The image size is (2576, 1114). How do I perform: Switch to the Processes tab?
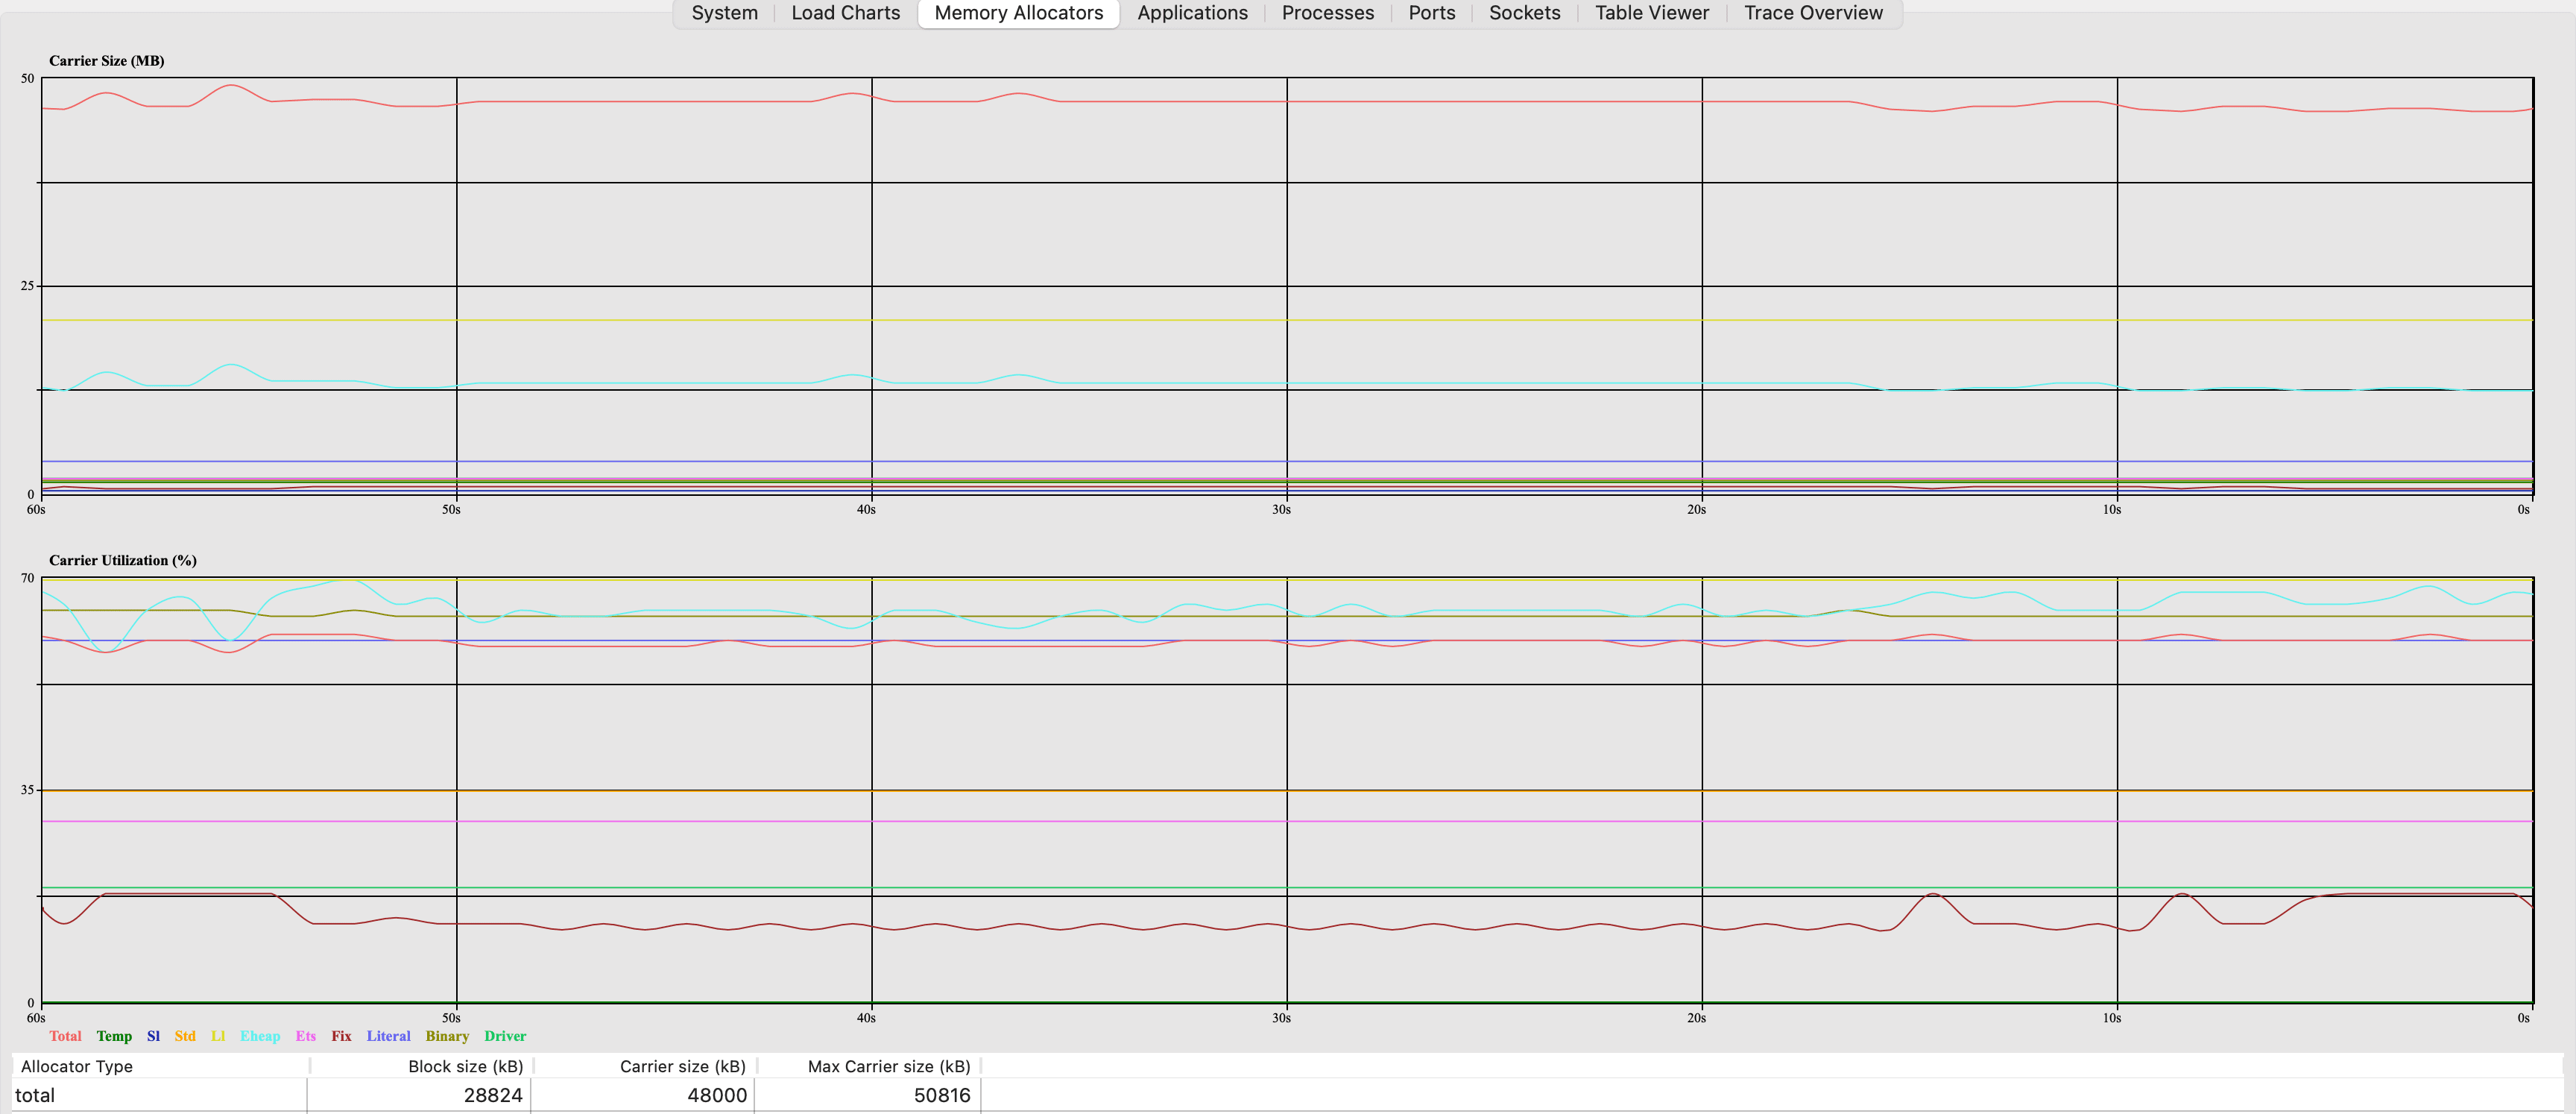tap(1327, 13)
